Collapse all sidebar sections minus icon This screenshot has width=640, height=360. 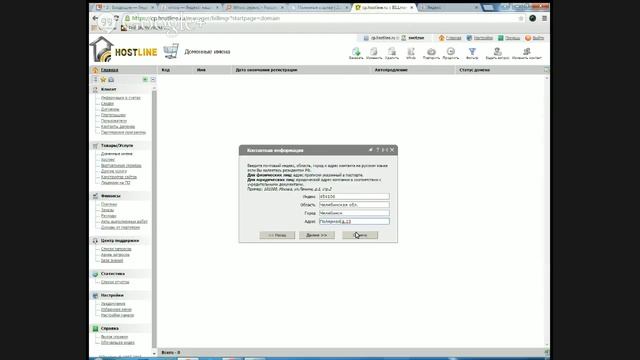(x=153, y=80)
